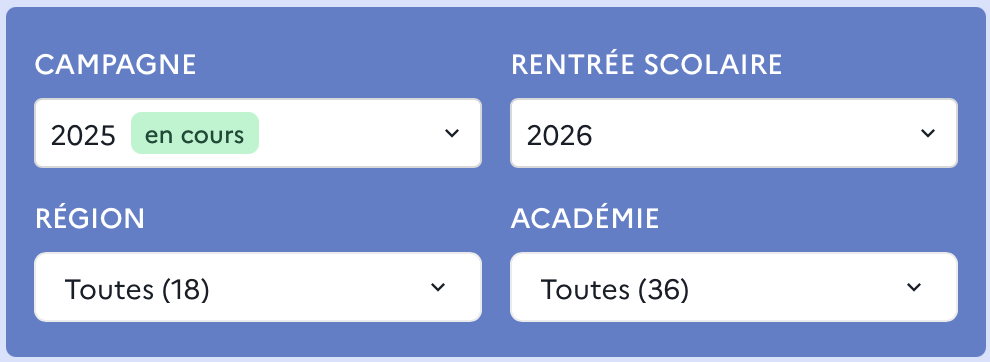Click the RÉGION field label
The height and width of the screenshot is (362, 990).
[90, 218]
